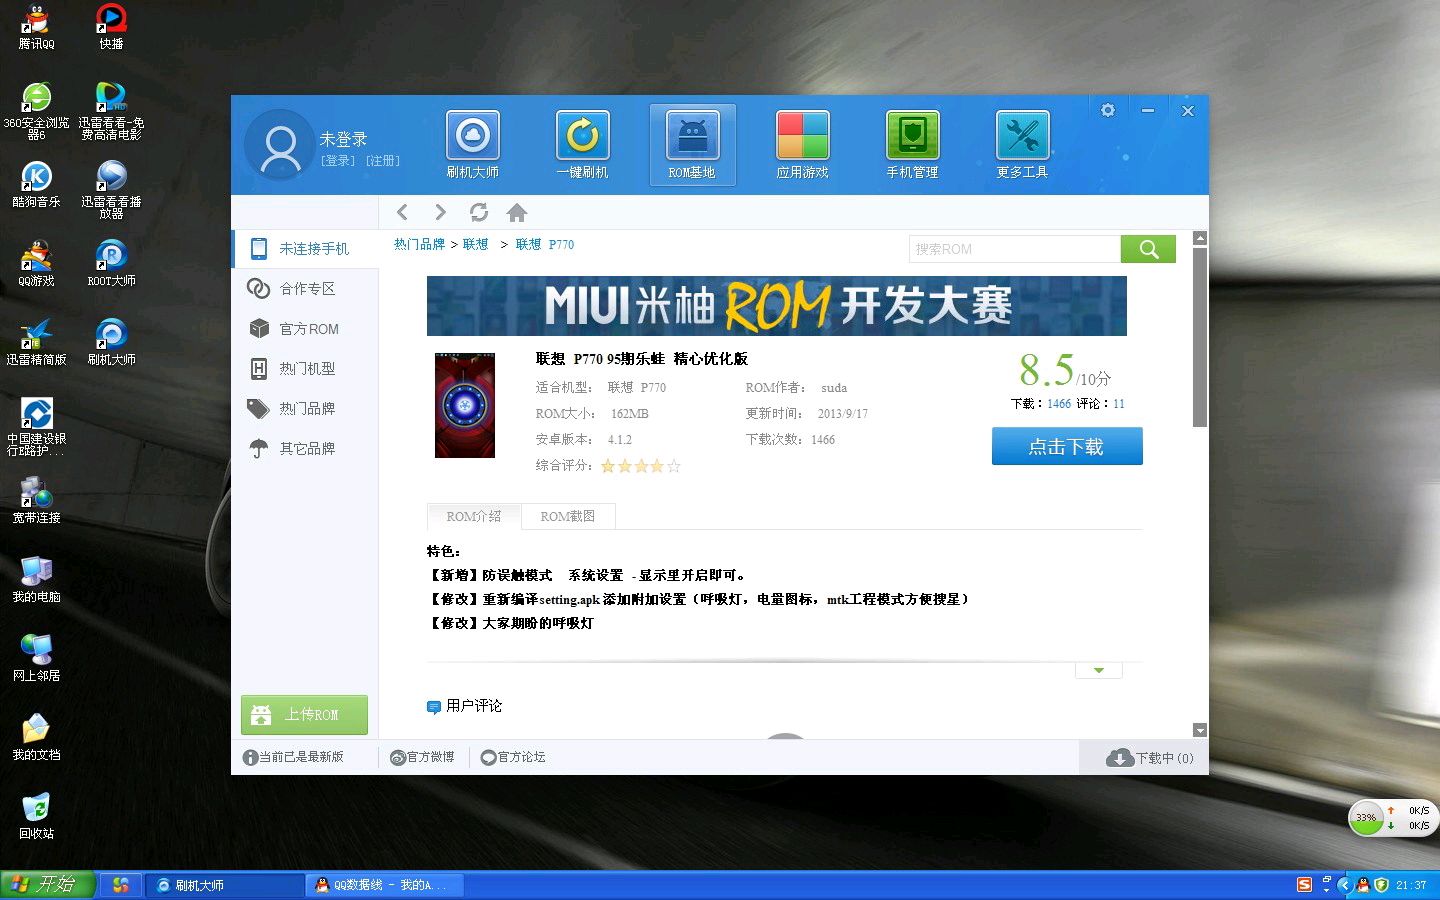Screen dimensions: 1440x900
Task: Select 未连接手机 in the sidebar
Action: [x=305, y=248]
